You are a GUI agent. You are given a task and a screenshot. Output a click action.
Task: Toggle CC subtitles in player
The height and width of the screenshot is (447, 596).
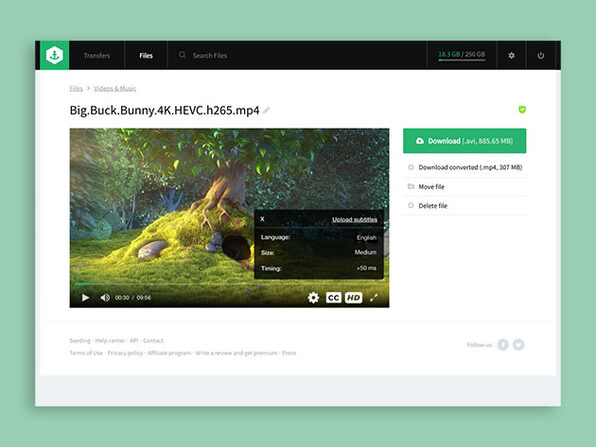333,298
